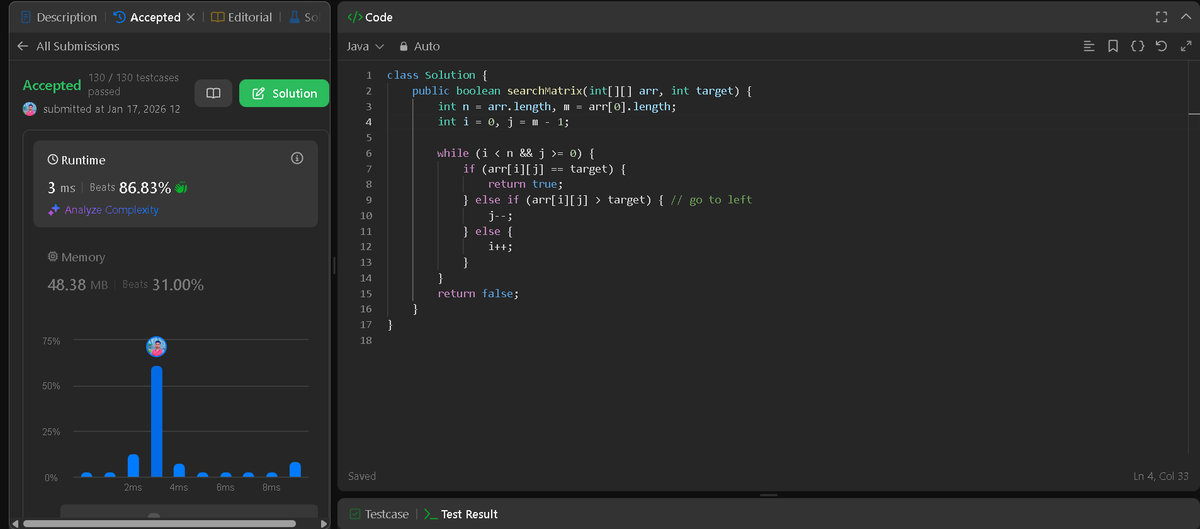This screenshot has width=1200, height=529.
Task: Switch to the Description tab
Action: [58, 17]
